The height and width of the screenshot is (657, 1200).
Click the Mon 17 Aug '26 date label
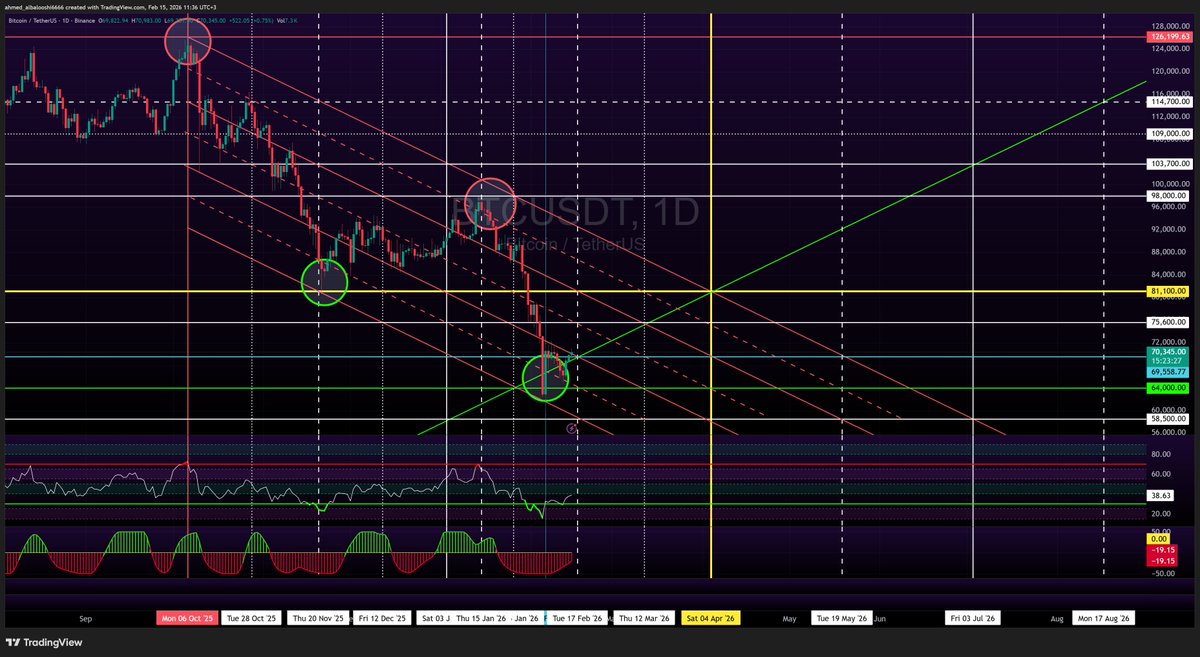point(1104,619)
